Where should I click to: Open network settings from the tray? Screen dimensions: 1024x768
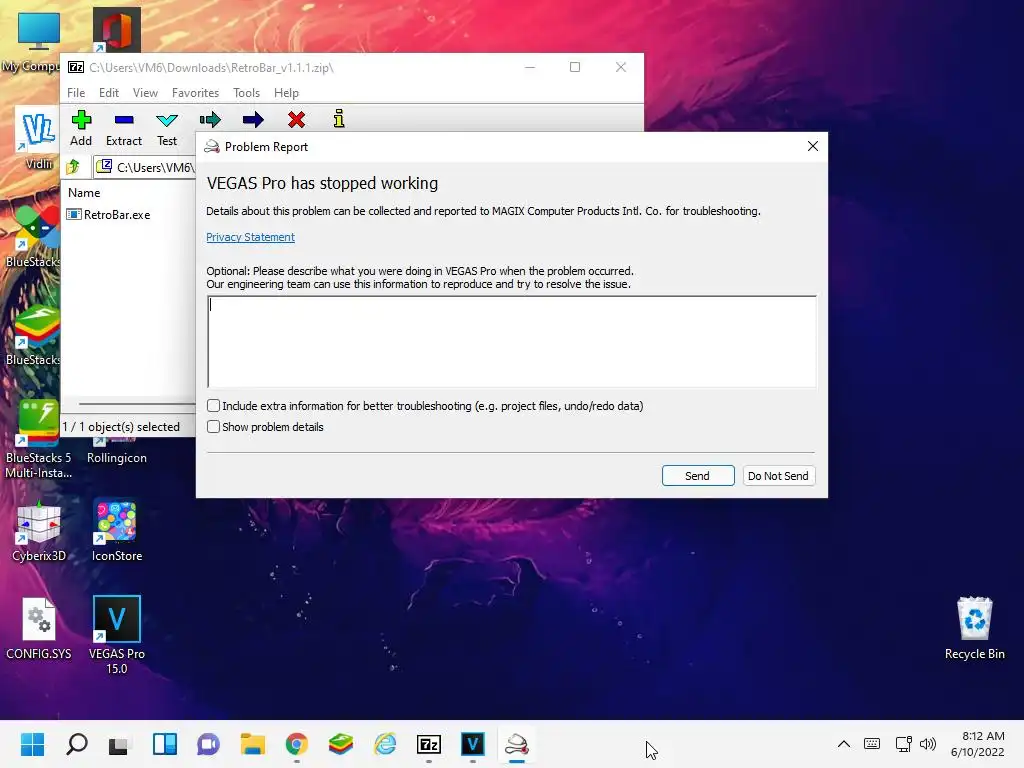pos(904,744)
